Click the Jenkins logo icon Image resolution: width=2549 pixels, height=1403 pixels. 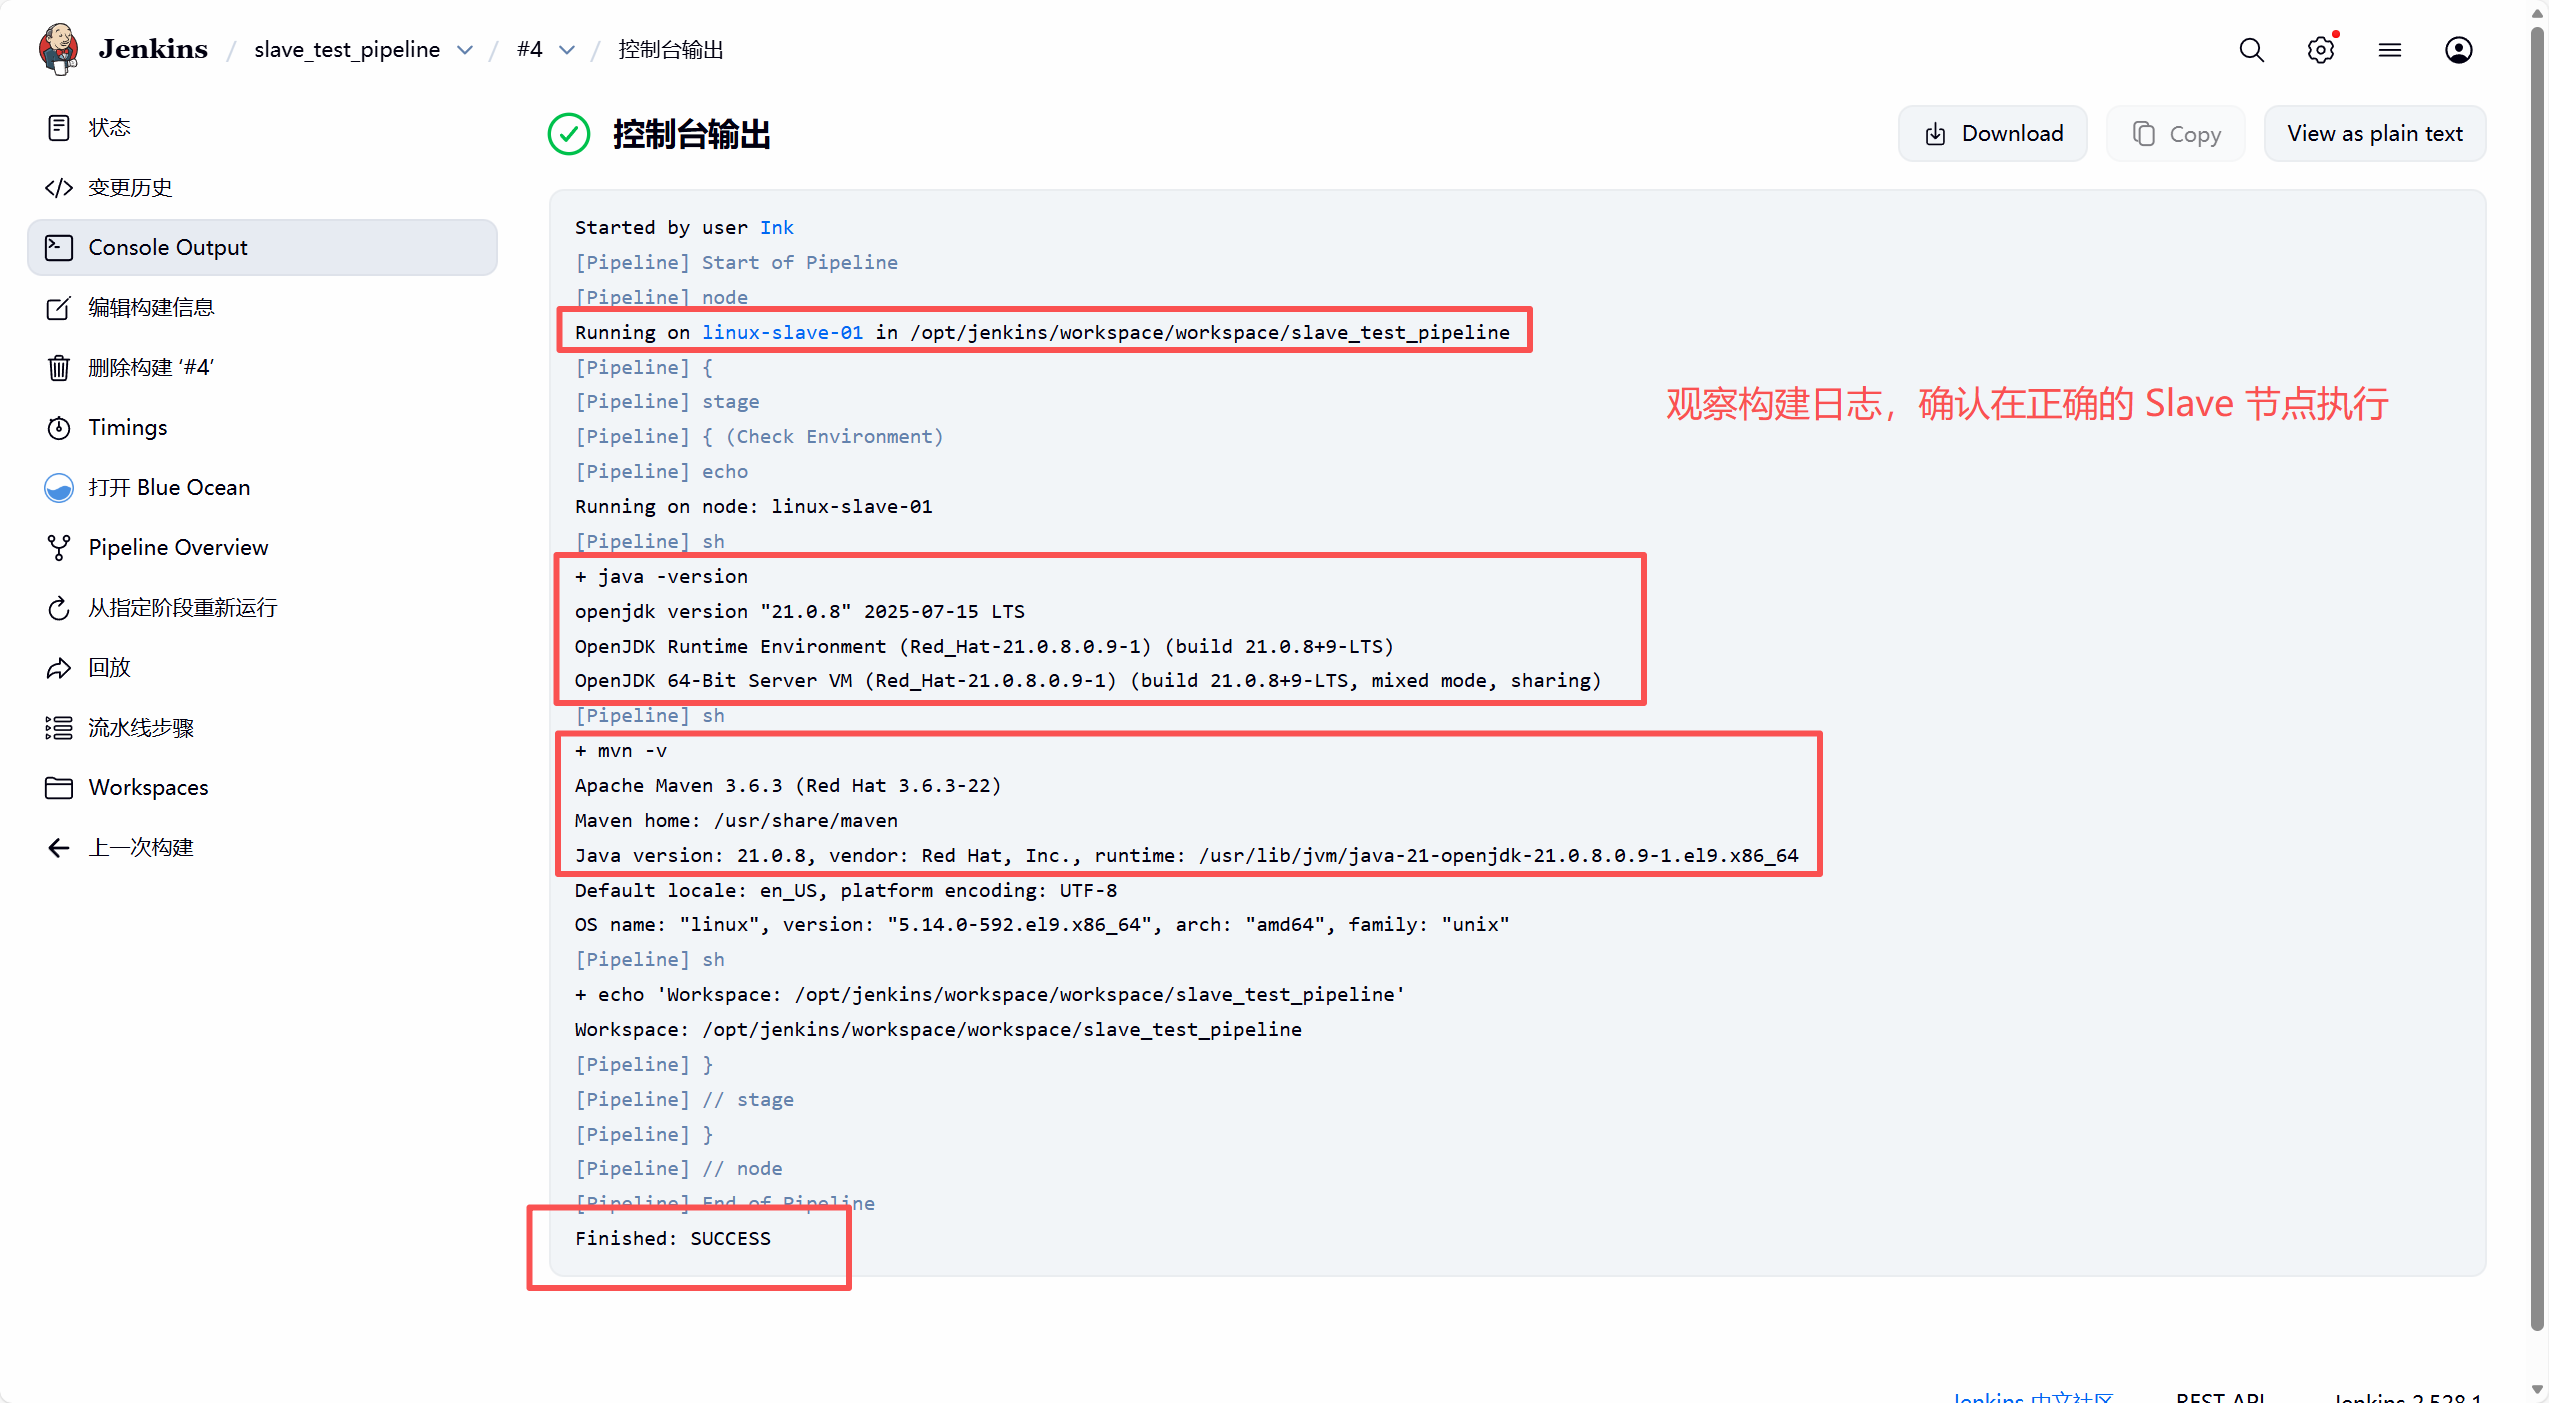(x=59, y=49)
